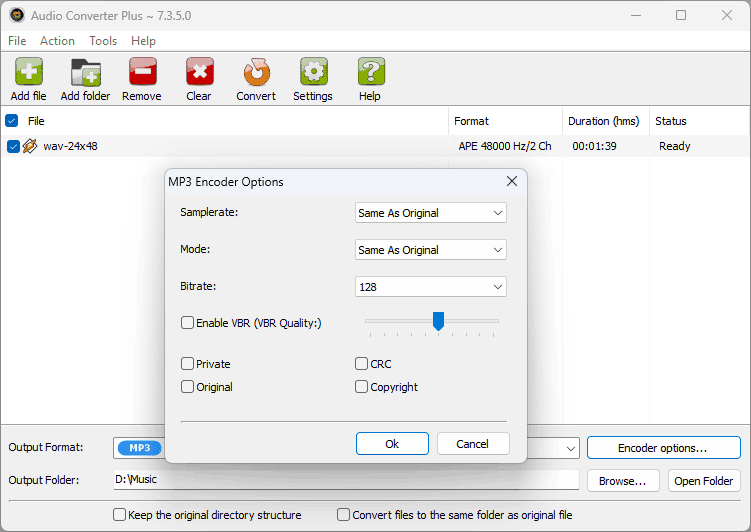The height and width of the screenshot is (532, 751).
Task: Click the Add file toolbar icon
Action: pos(29,72)
